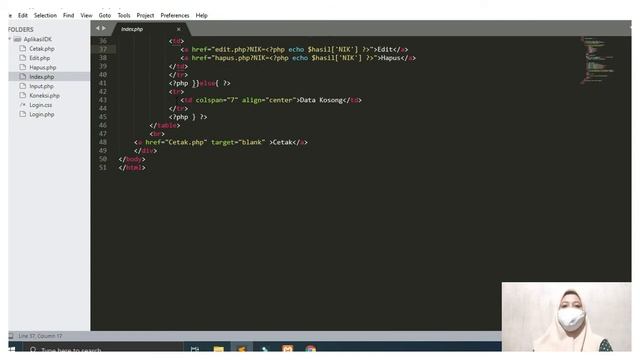640x360 pixels.
Task: Click the code minimap
Action: pyautogui.click(x=597, y=60)
